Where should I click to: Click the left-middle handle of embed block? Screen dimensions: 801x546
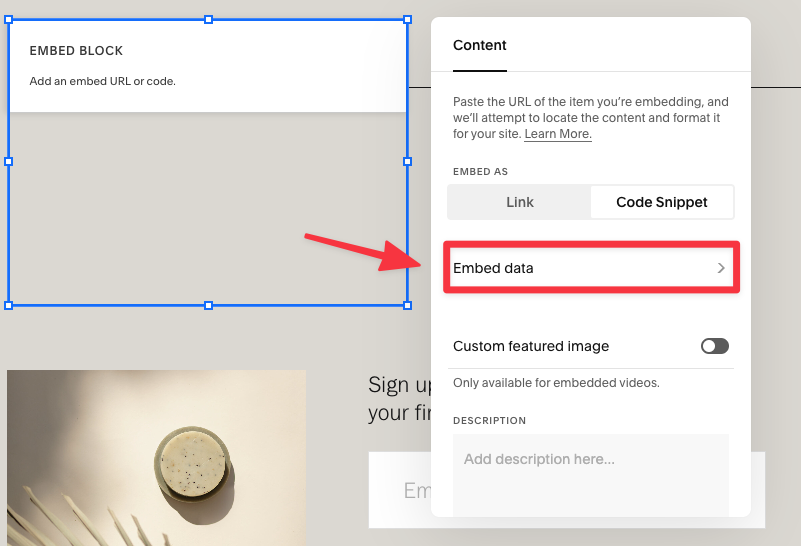(8, 161)
